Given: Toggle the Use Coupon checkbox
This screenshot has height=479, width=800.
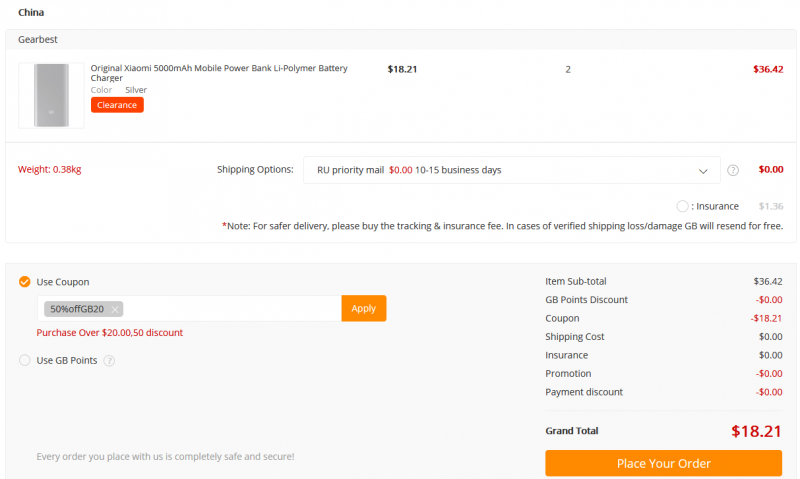Looking at the screenshot, I should click(24, 282).
